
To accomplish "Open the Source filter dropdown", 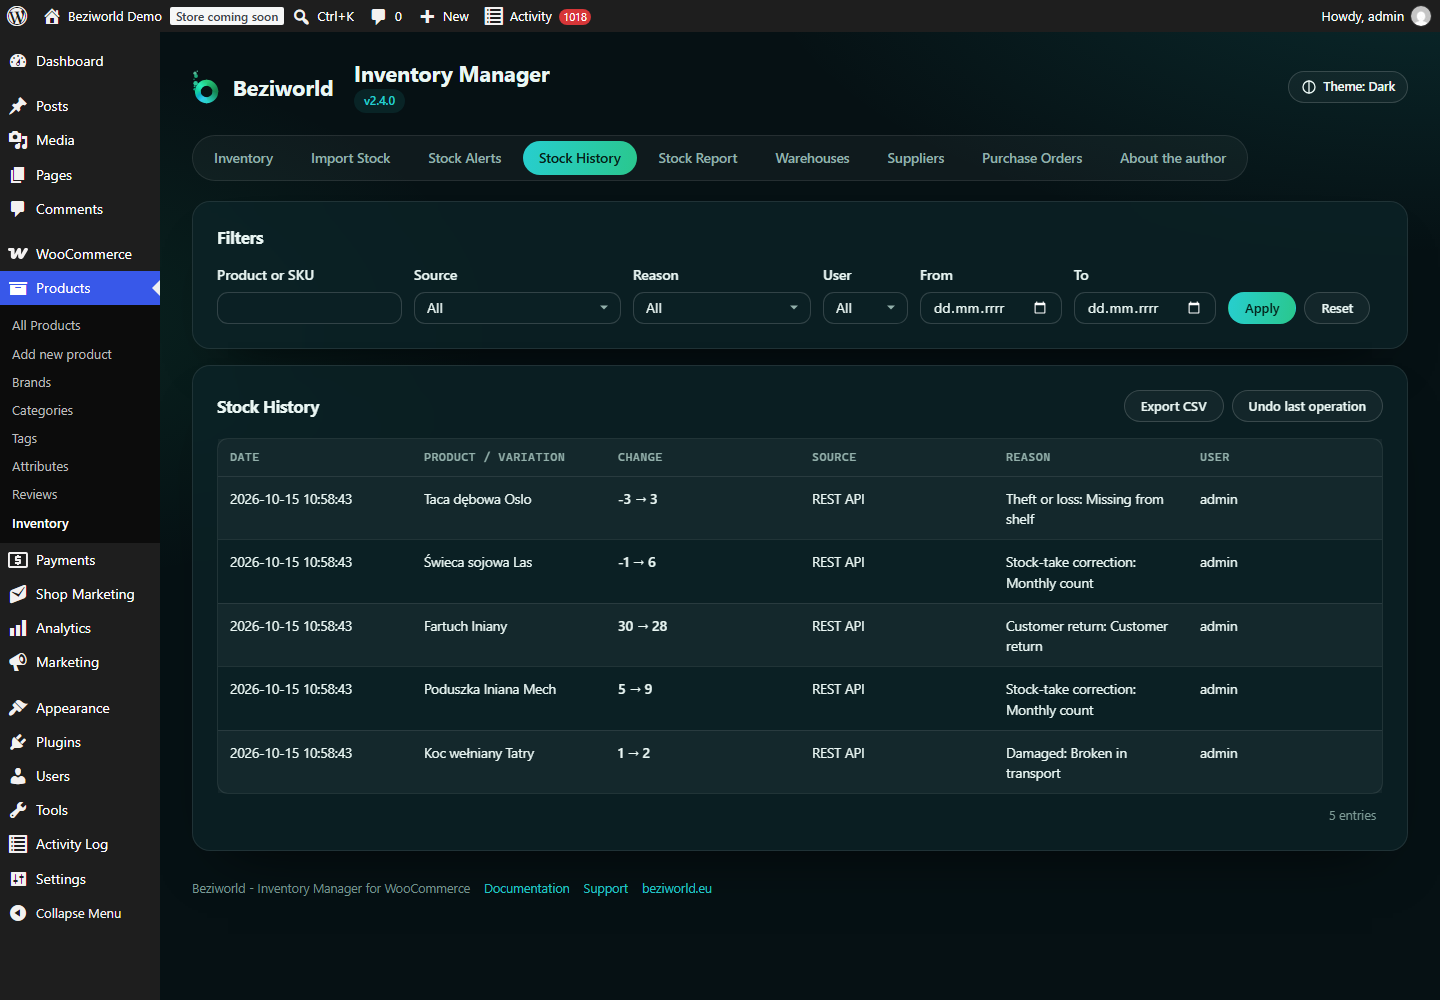I will tap(517, 308).
